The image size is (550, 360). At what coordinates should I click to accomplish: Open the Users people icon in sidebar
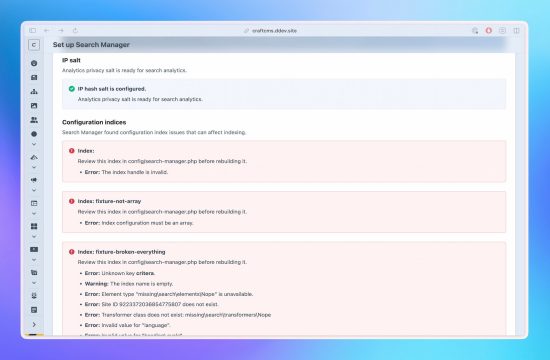34,120
